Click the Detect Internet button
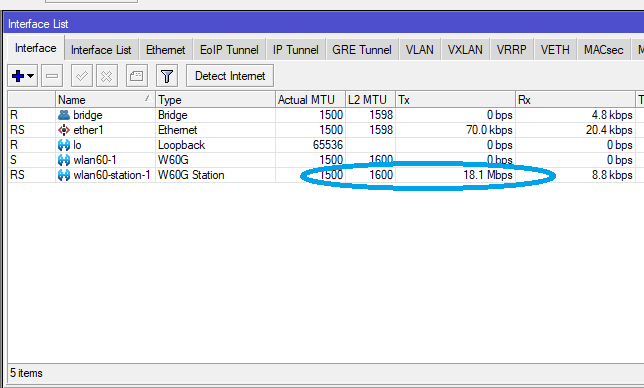 [x=230, y=76]
